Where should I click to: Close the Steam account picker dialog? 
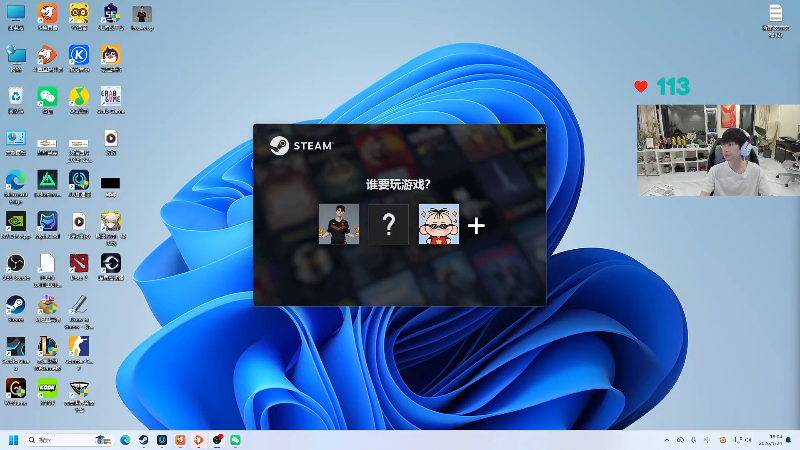click(539, 130)
